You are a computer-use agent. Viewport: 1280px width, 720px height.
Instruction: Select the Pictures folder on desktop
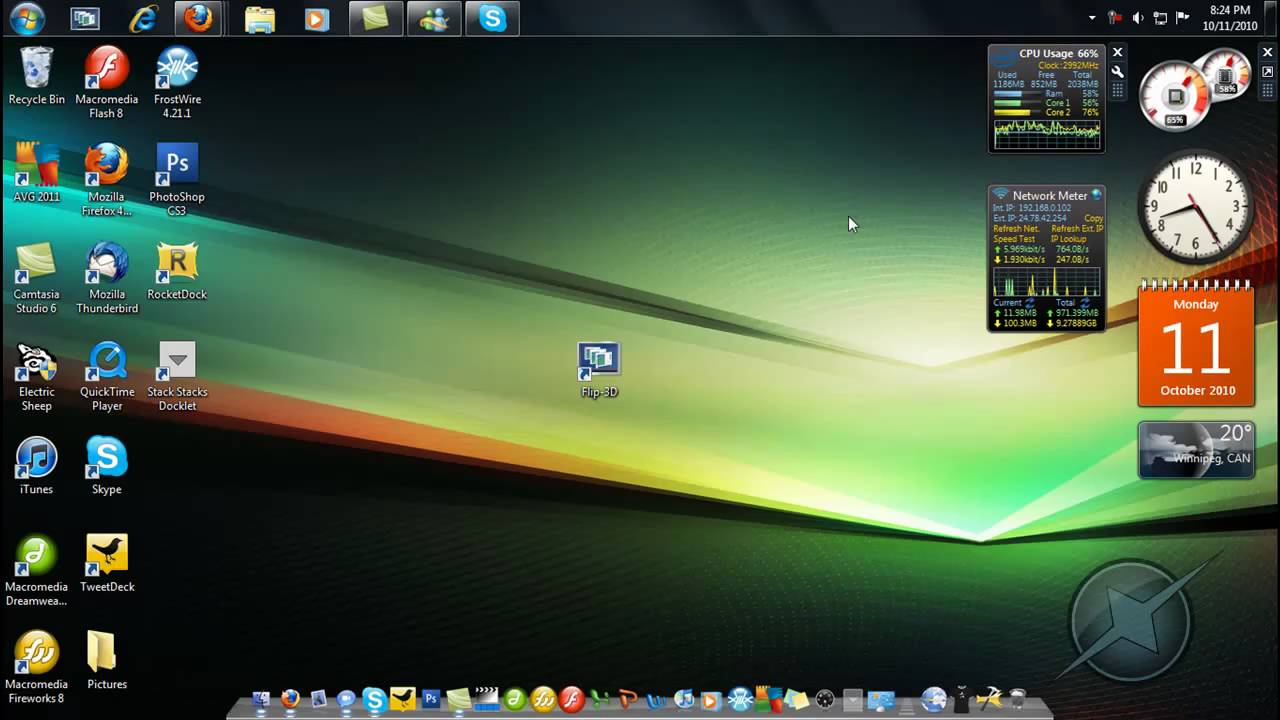(x=106, y=660)
